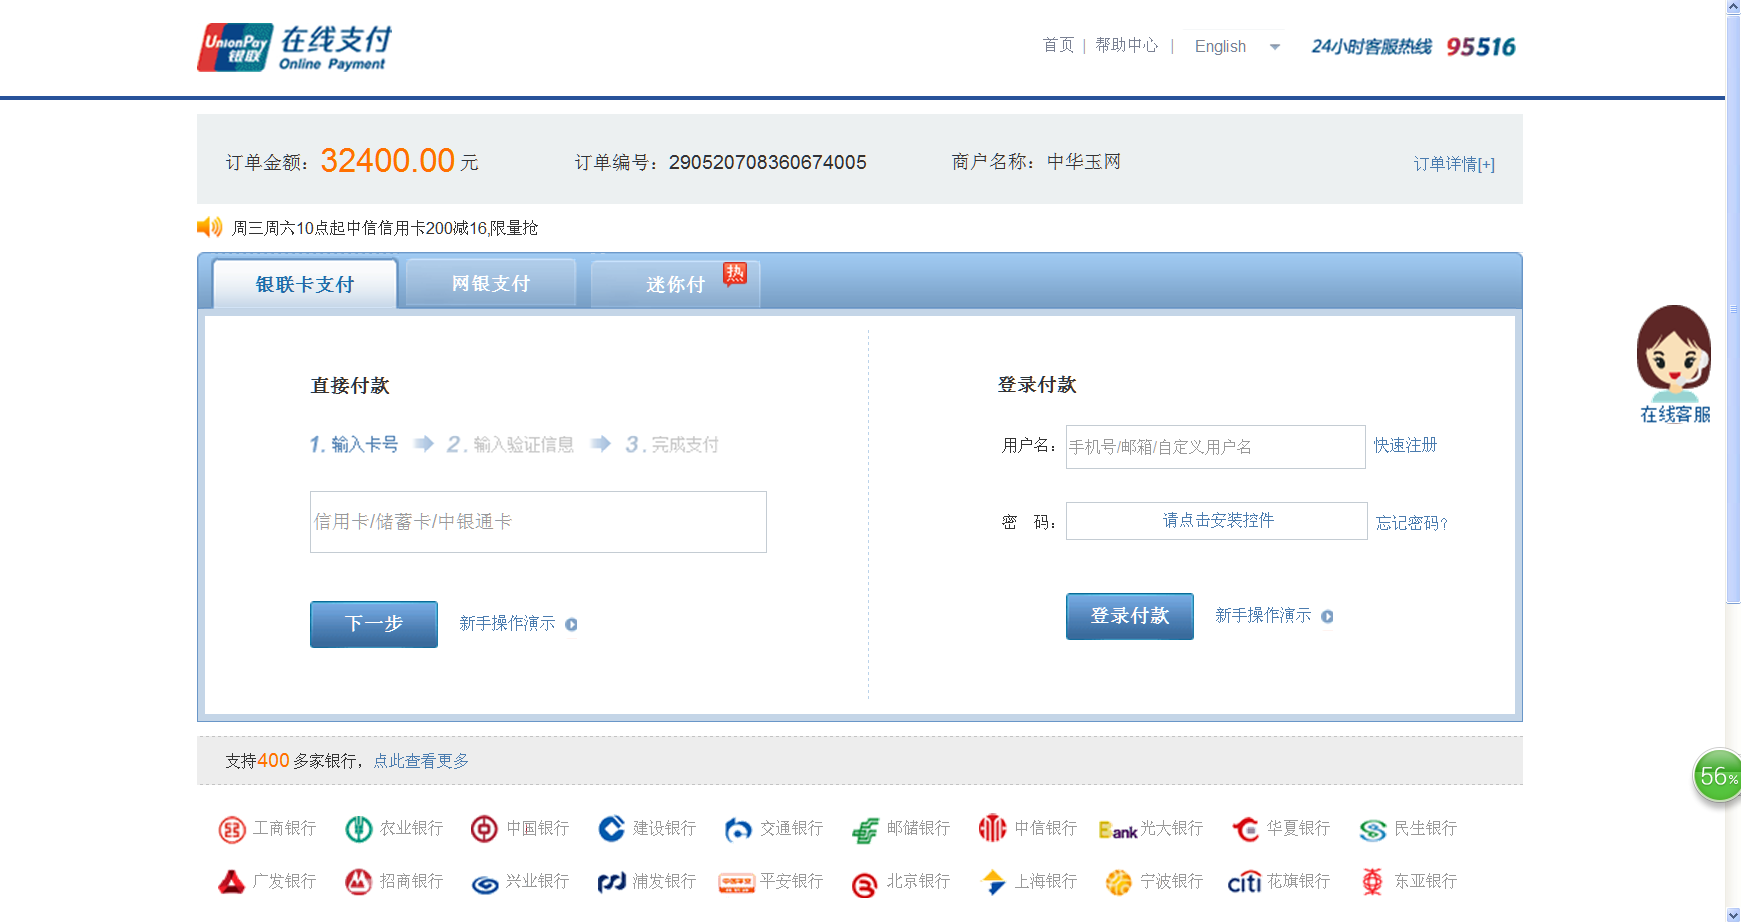Image resolution: width=1741 pixels, height=922 pixels.
Task: Click the 光大银行 bank icon
Action: coord(1118,830)
